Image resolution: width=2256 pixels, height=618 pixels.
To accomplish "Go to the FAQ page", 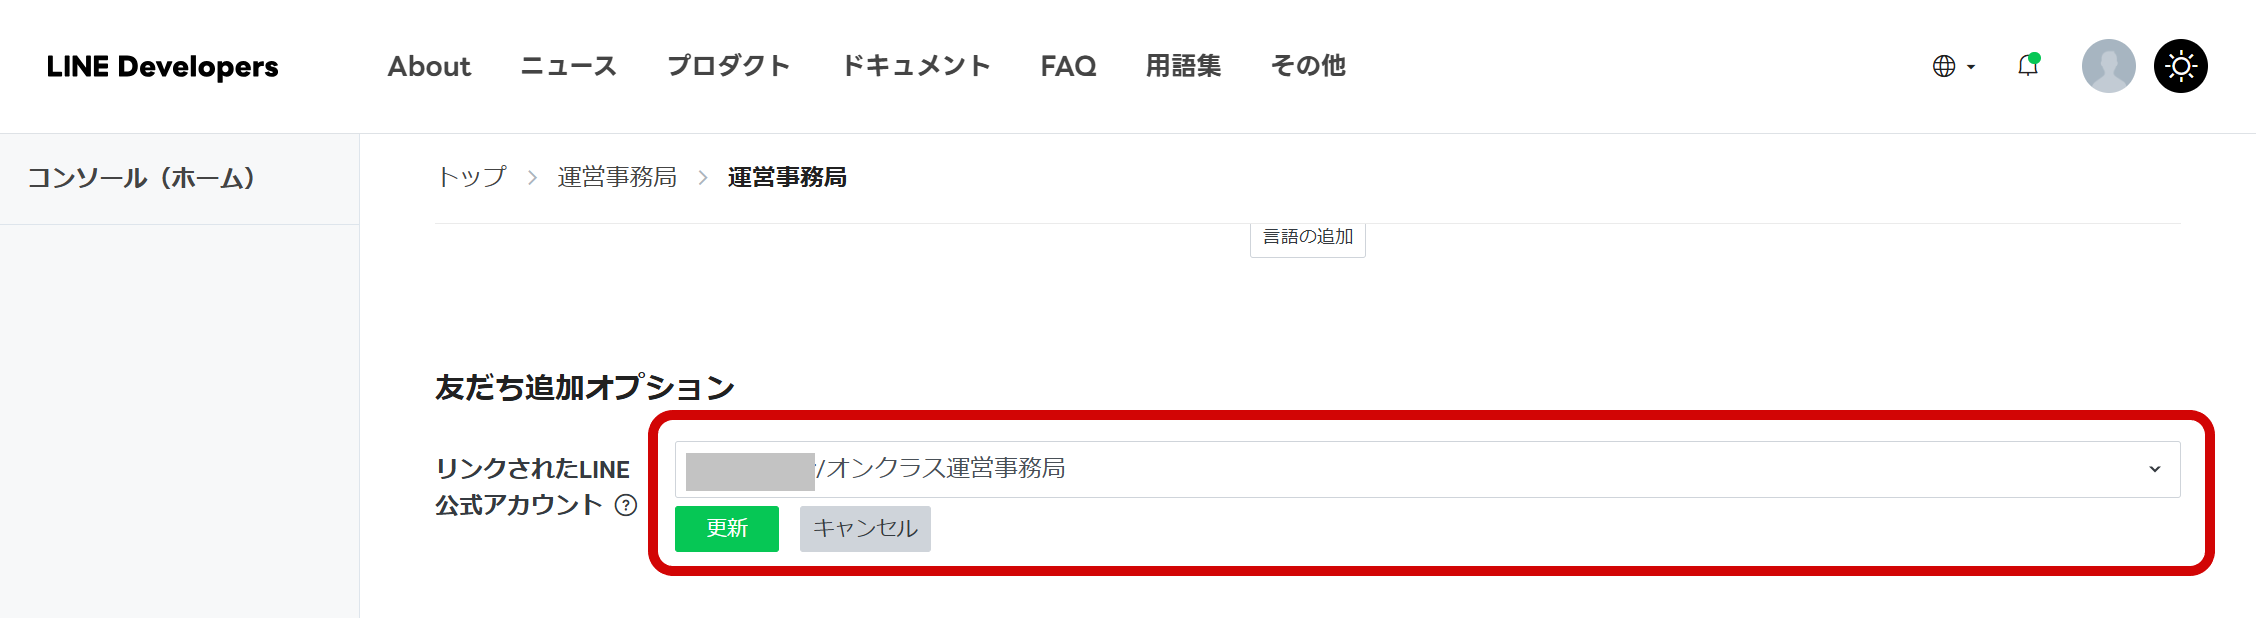I will pos(1068,67).
